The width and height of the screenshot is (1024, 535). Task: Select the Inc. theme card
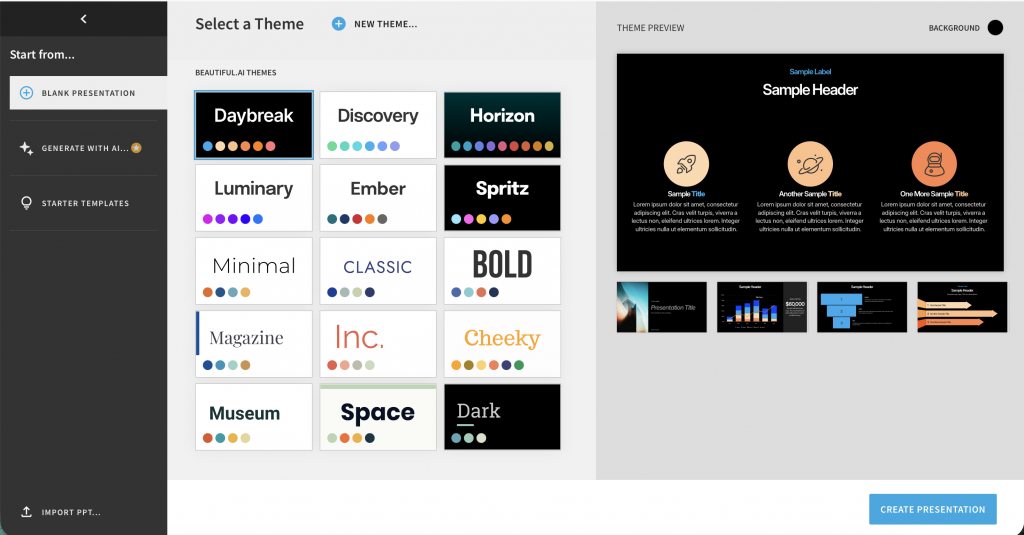pos(378,344)
